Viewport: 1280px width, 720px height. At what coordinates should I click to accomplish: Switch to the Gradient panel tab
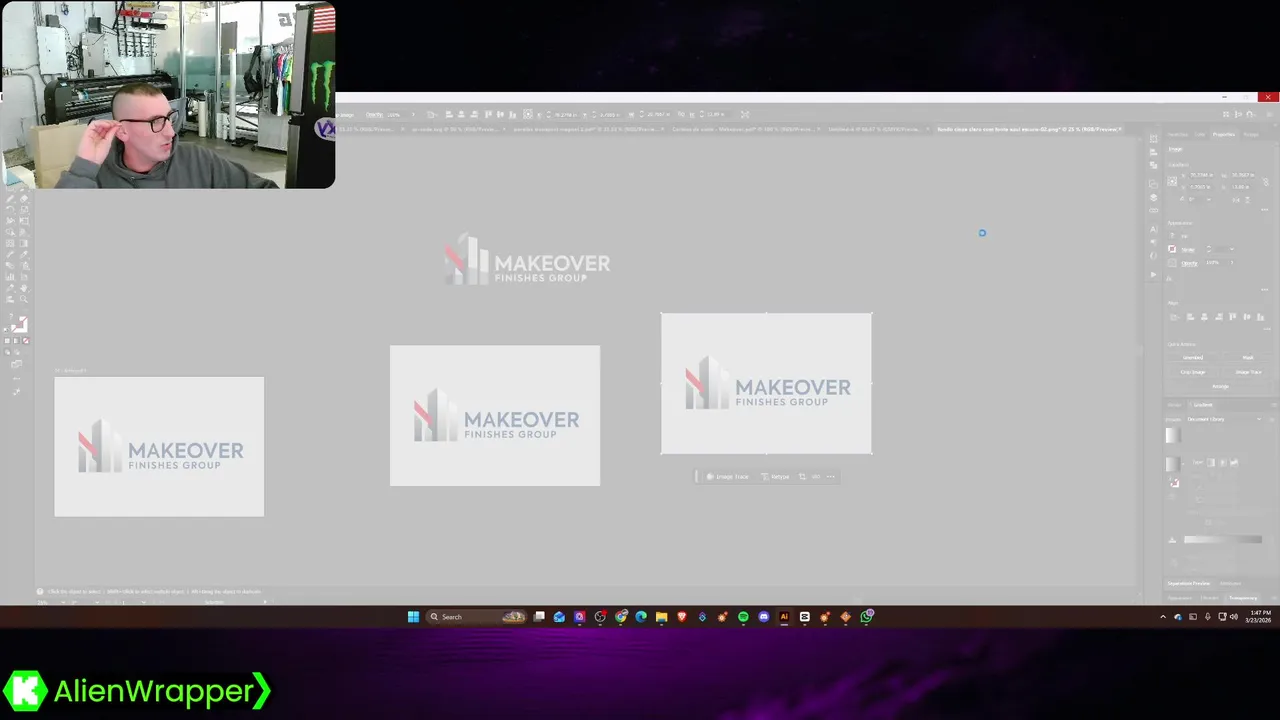click(1203, 404)
